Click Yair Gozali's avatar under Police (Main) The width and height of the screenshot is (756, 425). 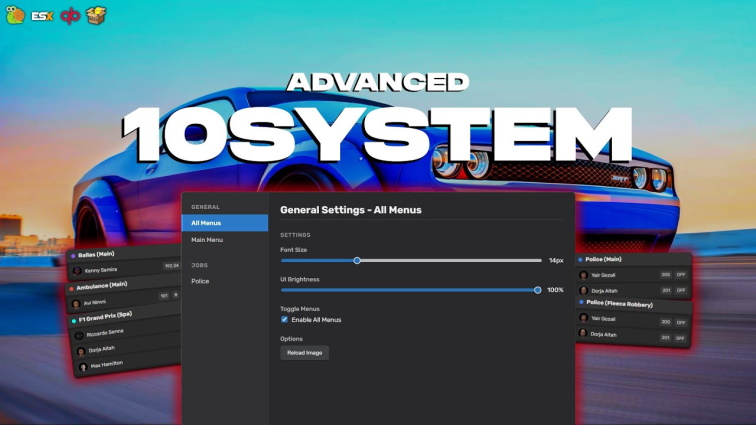[x=583, y=275]
